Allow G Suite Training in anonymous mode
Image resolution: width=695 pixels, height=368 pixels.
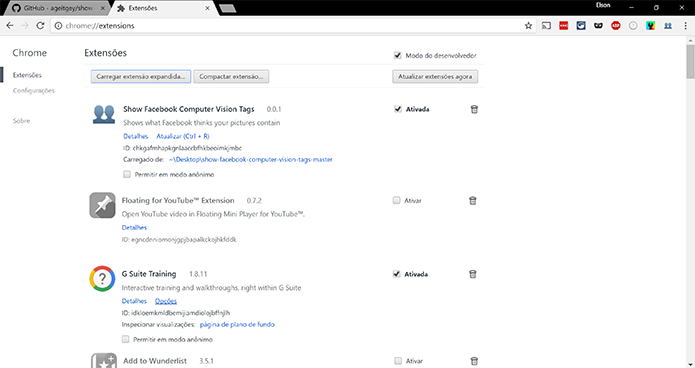125,339
